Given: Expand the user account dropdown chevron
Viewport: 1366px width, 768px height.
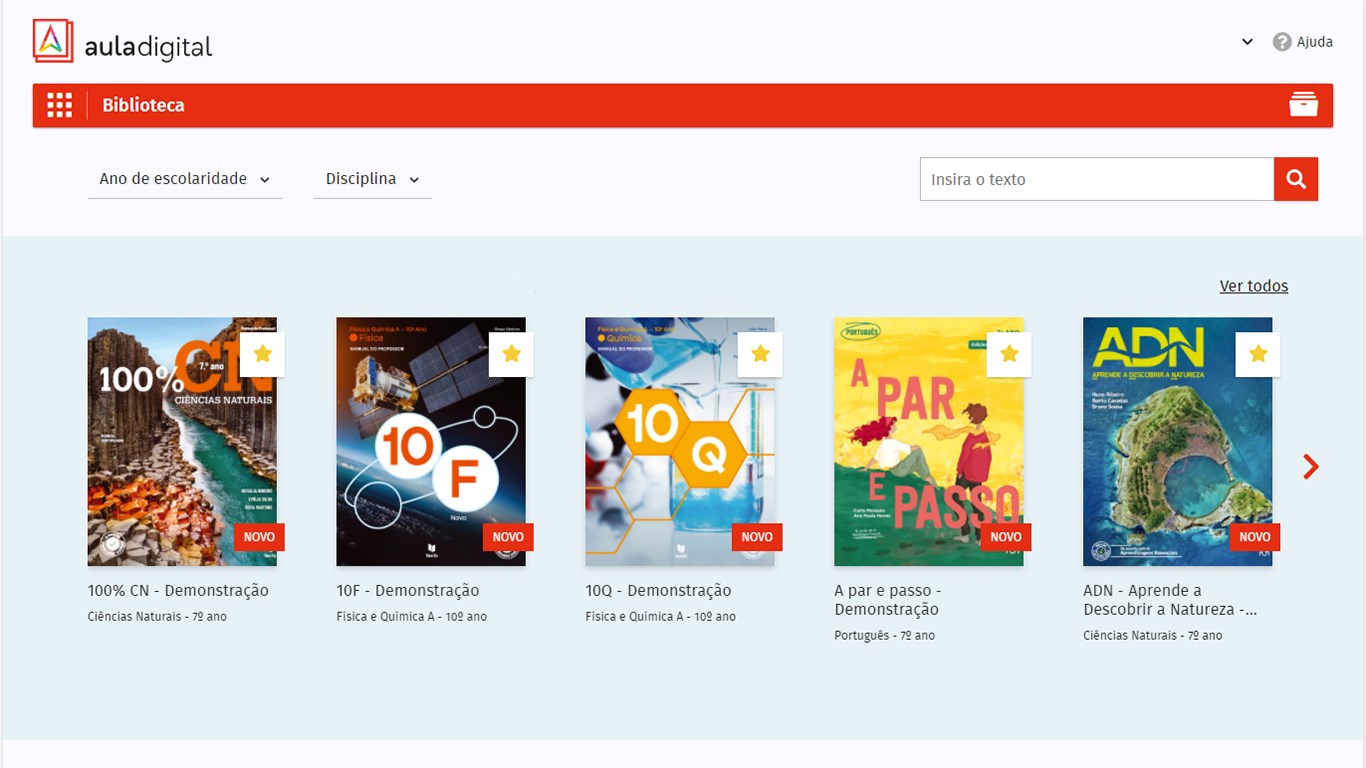Looking at the screenshot, I should (1247, 42).
